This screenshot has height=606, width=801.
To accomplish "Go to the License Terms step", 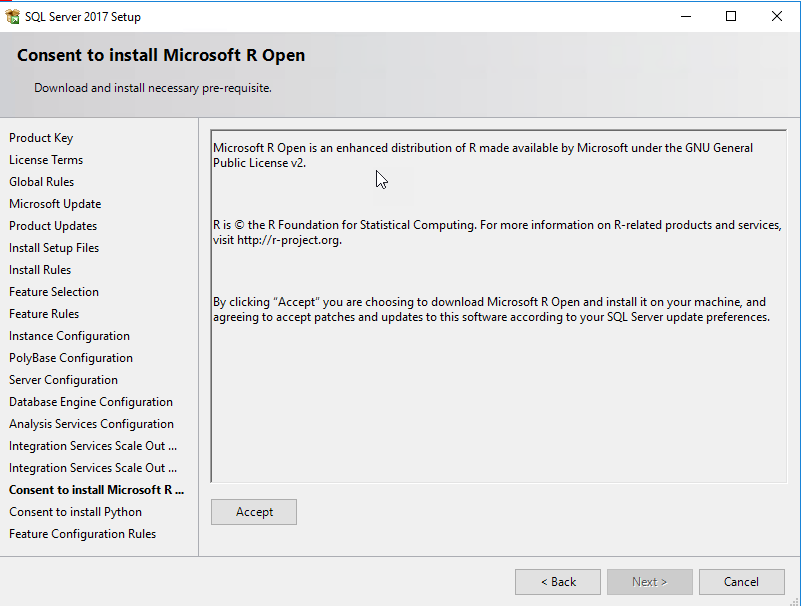I will (46, 160).
